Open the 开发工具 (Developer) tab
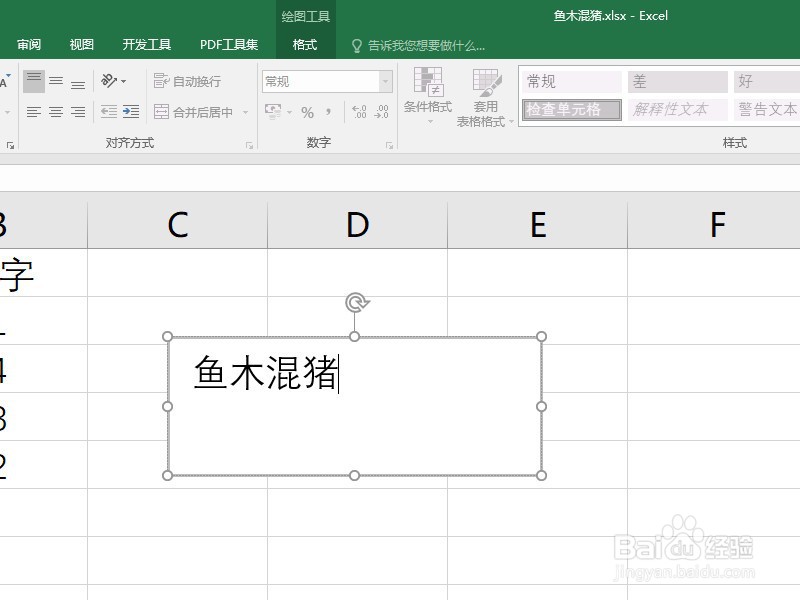The image size is (800, 600). click(x=146, y=45)
